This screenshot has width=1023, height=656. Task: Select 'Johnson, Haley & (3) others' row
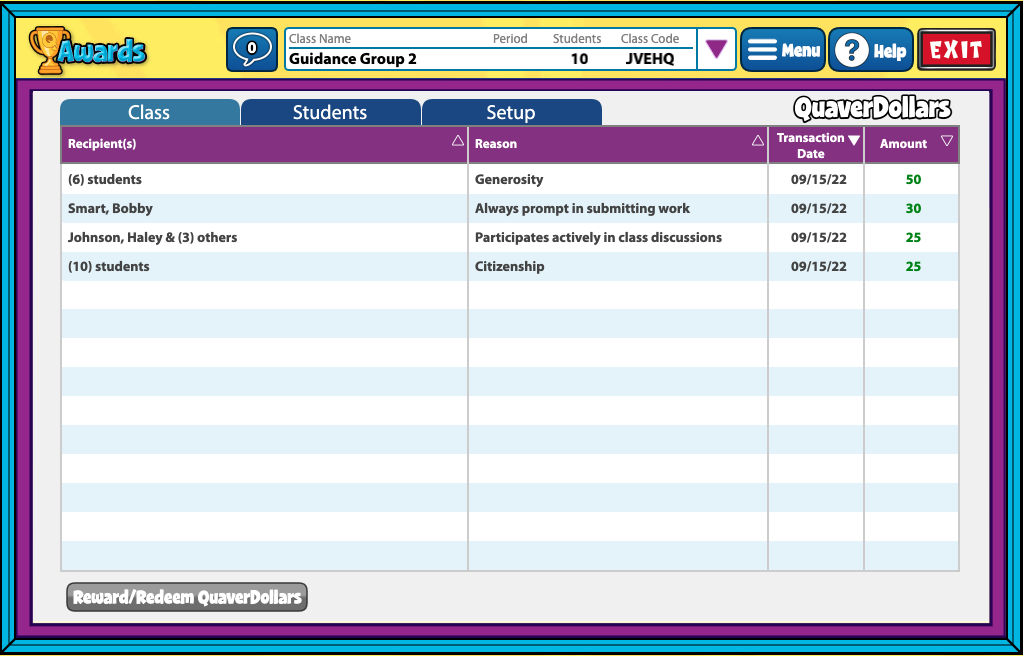(264, 238)
